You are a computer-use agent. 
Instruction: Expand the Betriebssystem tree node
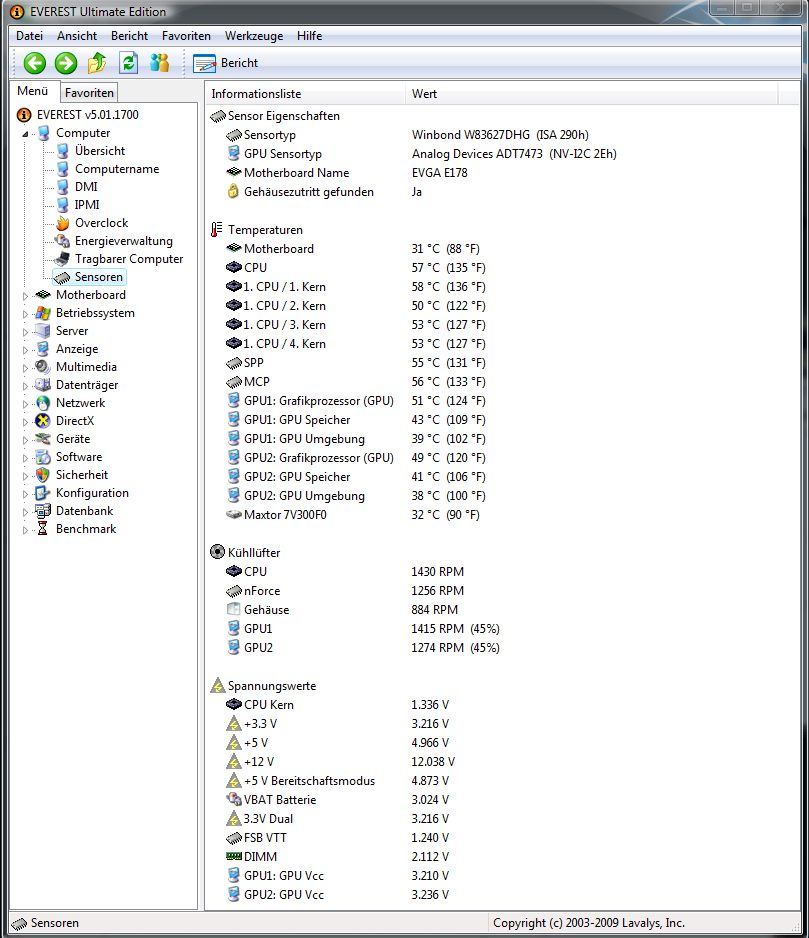point(25,314)
